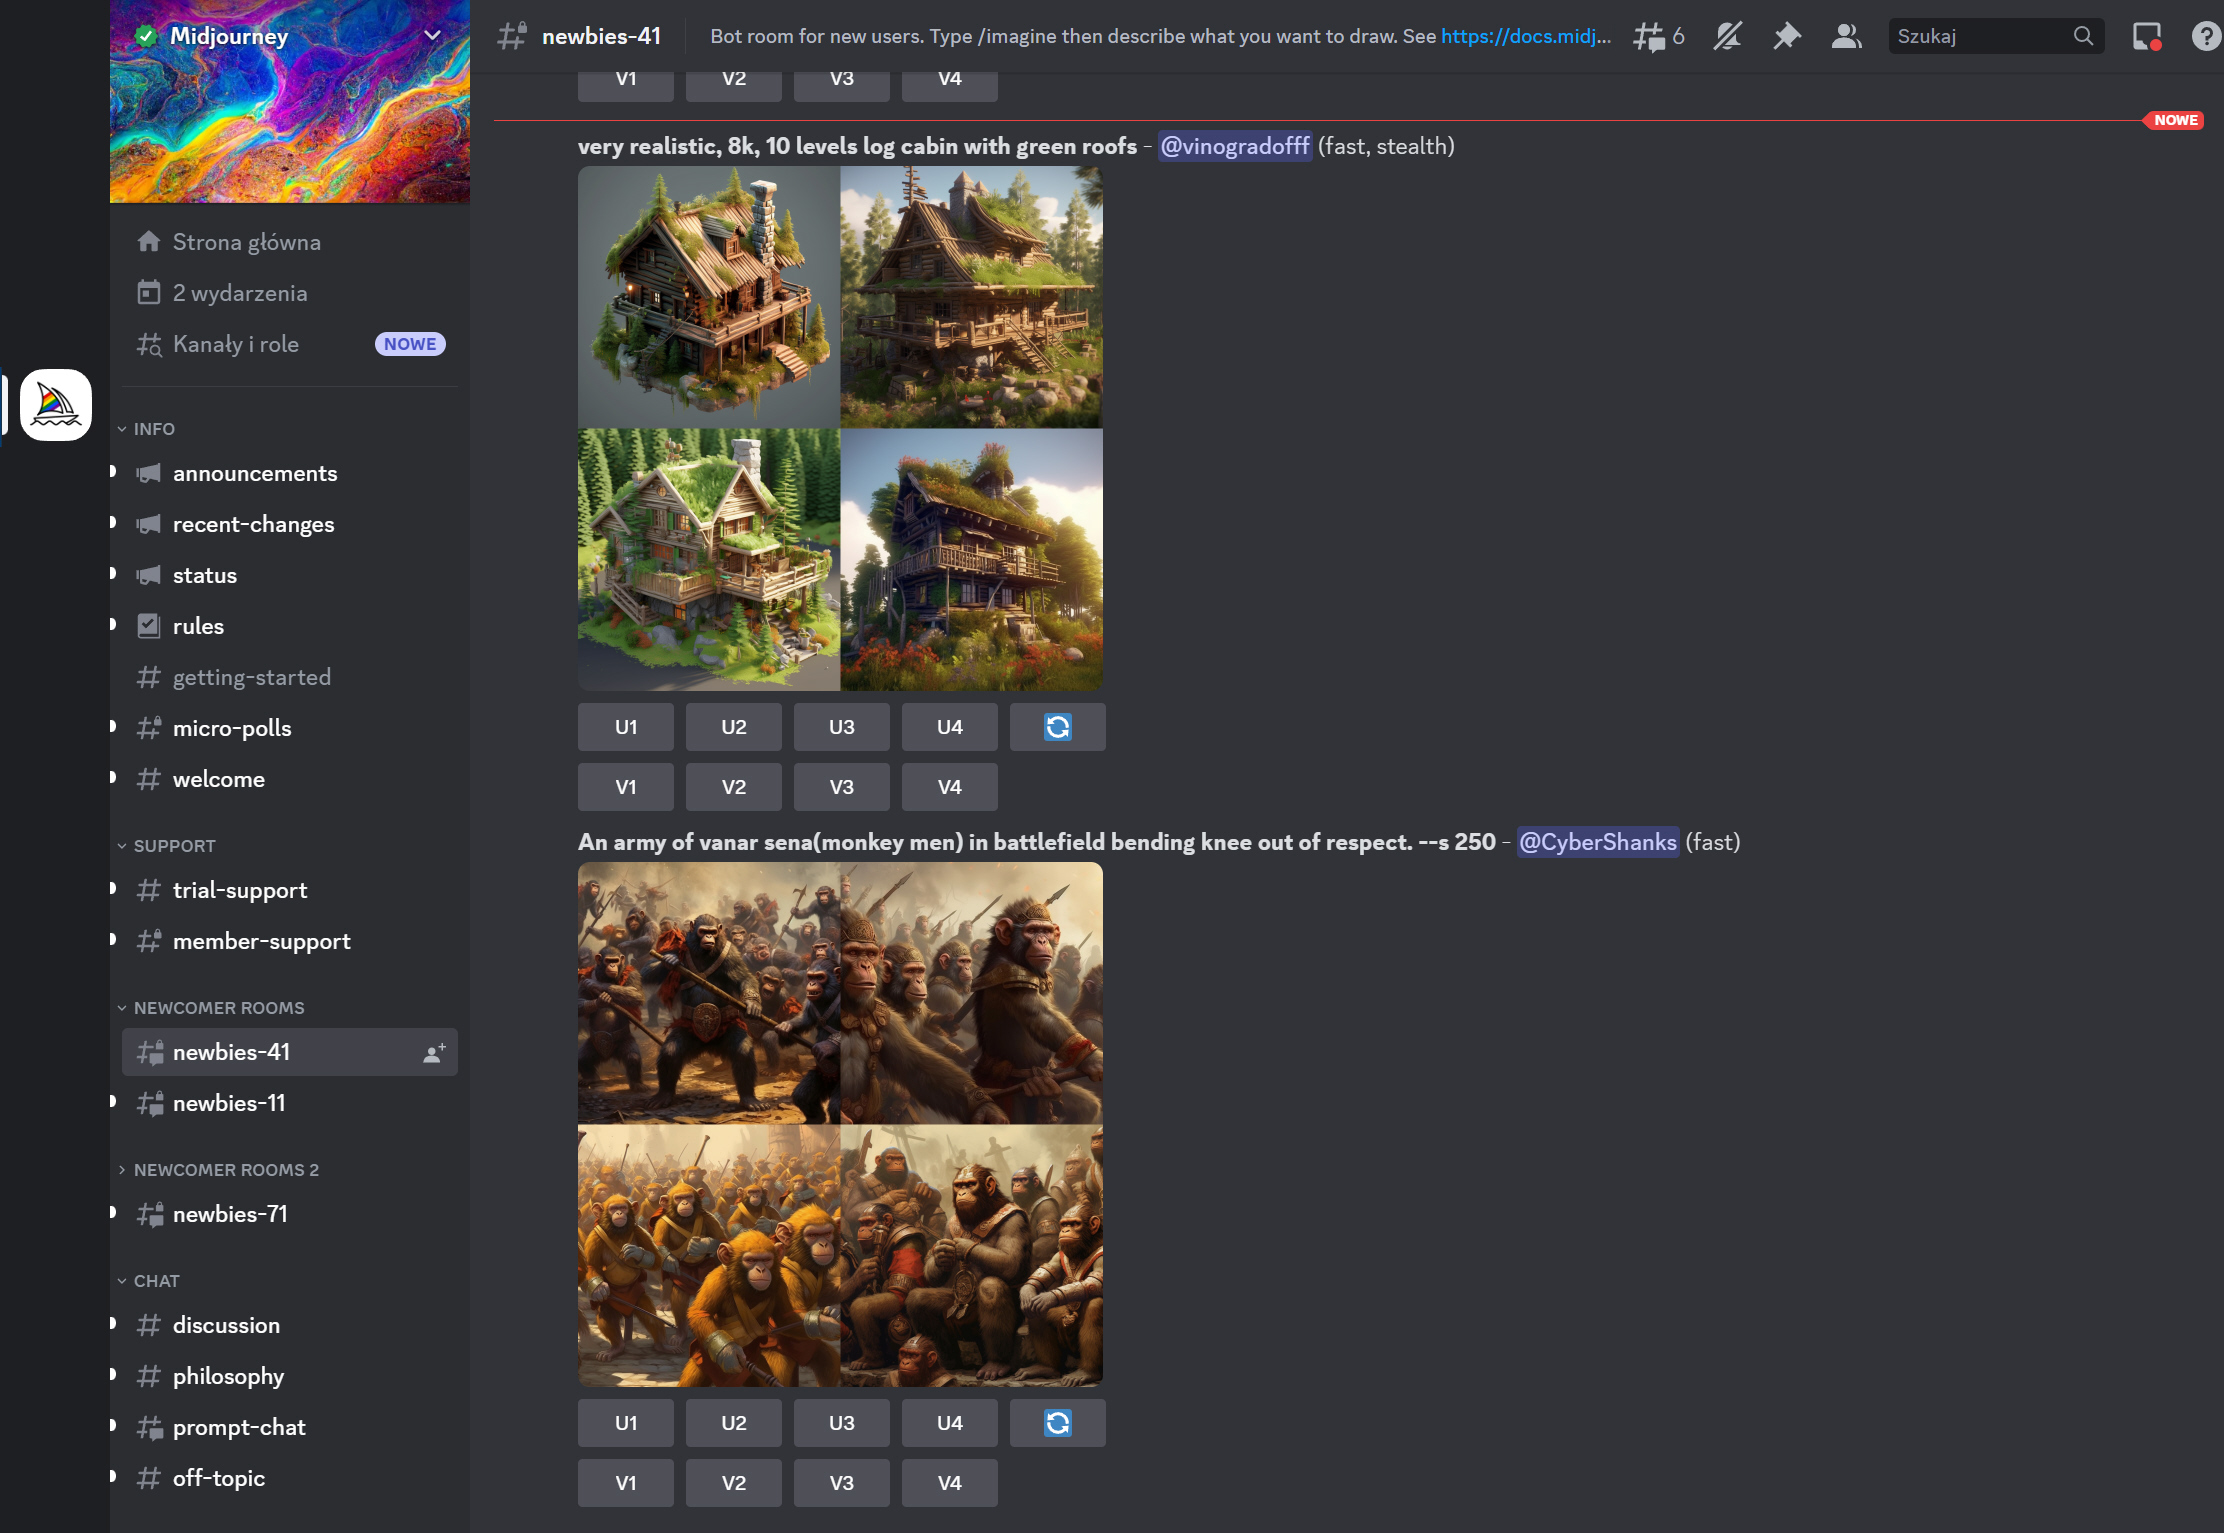Click re-roll icon under log cabin images
2224x1533 pixels.
click(1057, 727)
